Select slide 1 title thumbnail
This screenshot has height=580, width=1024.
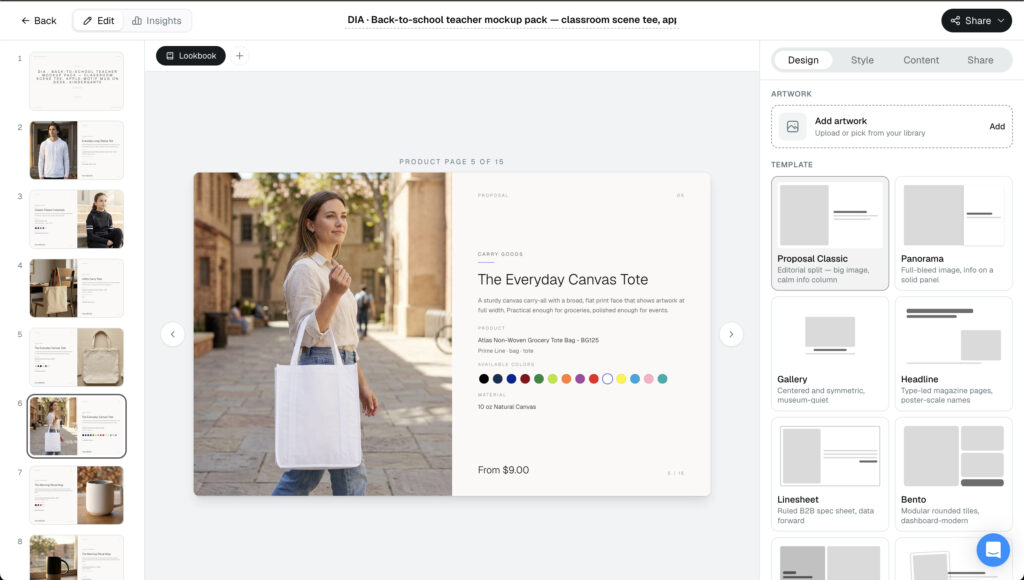point(76,81)
